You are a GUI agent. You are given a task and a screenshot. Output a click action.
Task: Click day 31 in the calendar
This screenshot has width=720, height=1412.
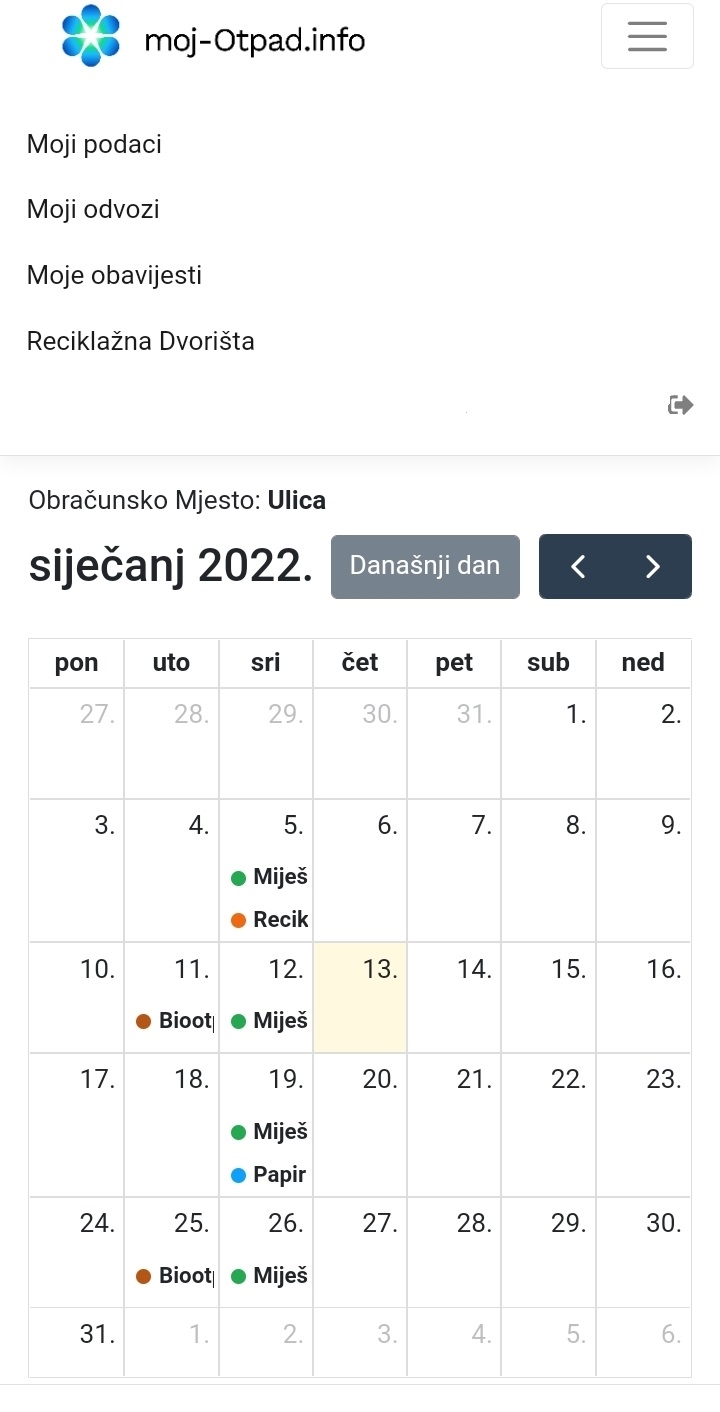click(96, 1334)
